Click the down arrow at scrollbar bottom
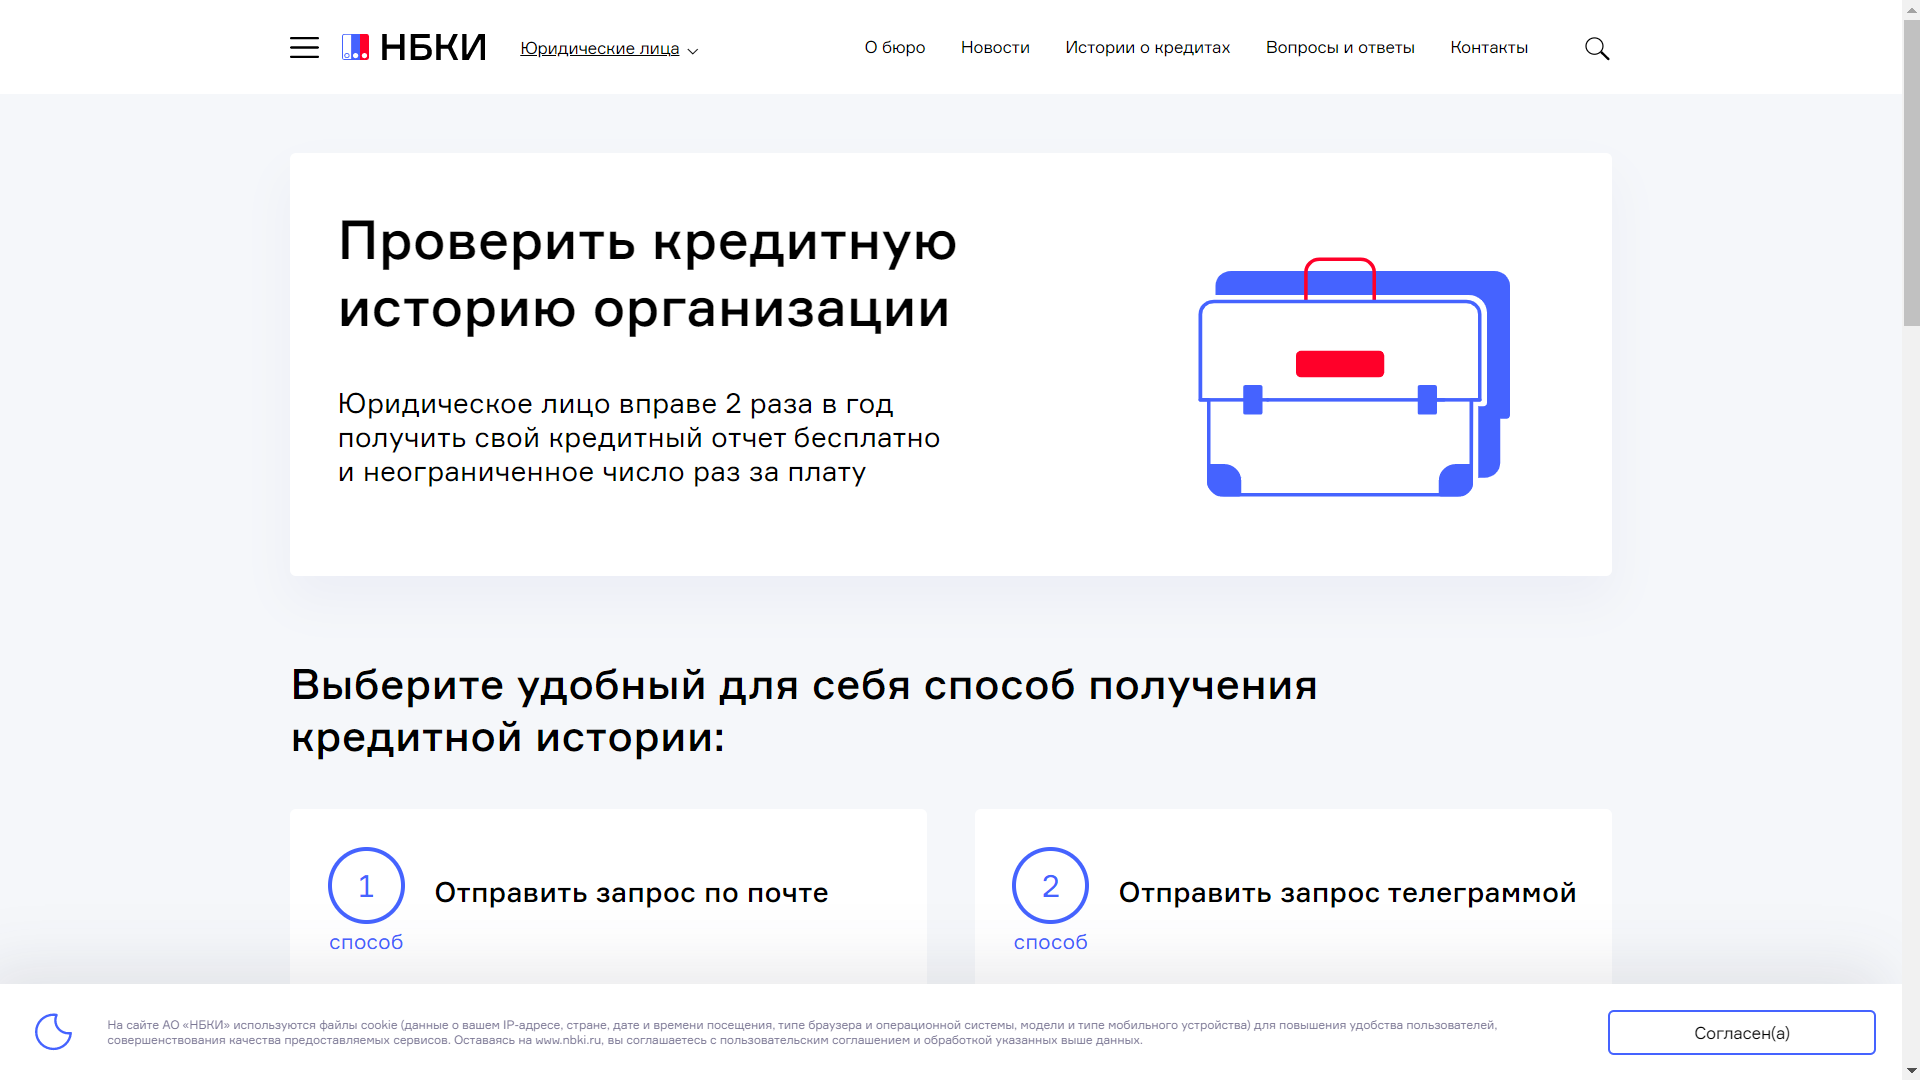1920x1080 pixels. click(1911, 1071)
